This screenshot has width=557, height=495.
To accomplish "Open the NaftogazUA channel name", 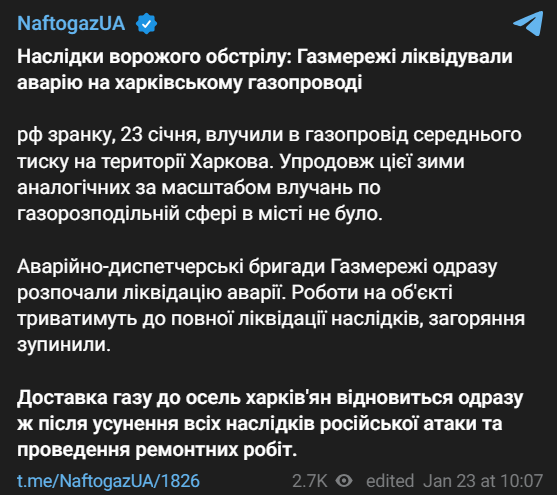I will 71,24.
